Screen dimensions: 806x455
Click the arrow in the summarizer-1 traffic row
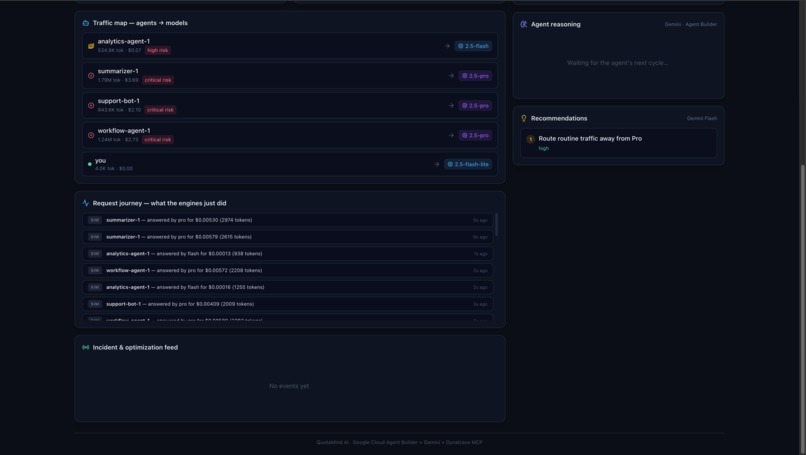point(451,76)
